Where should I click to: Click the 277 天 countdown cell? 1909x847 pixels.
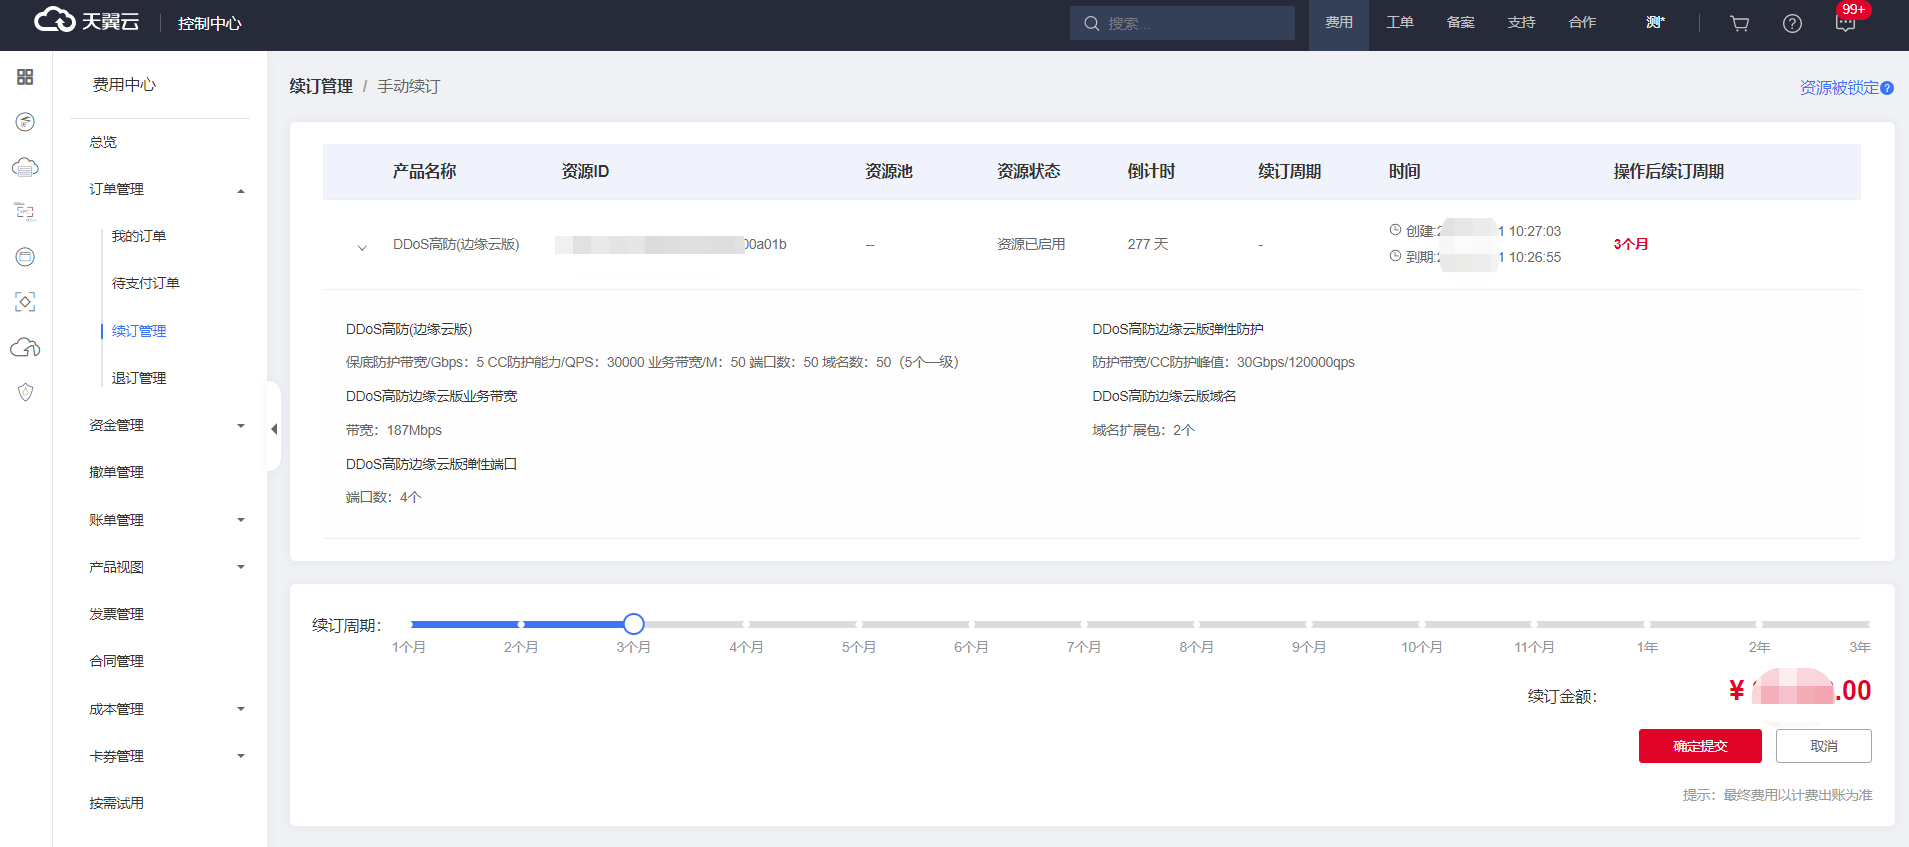point(1148,244)
